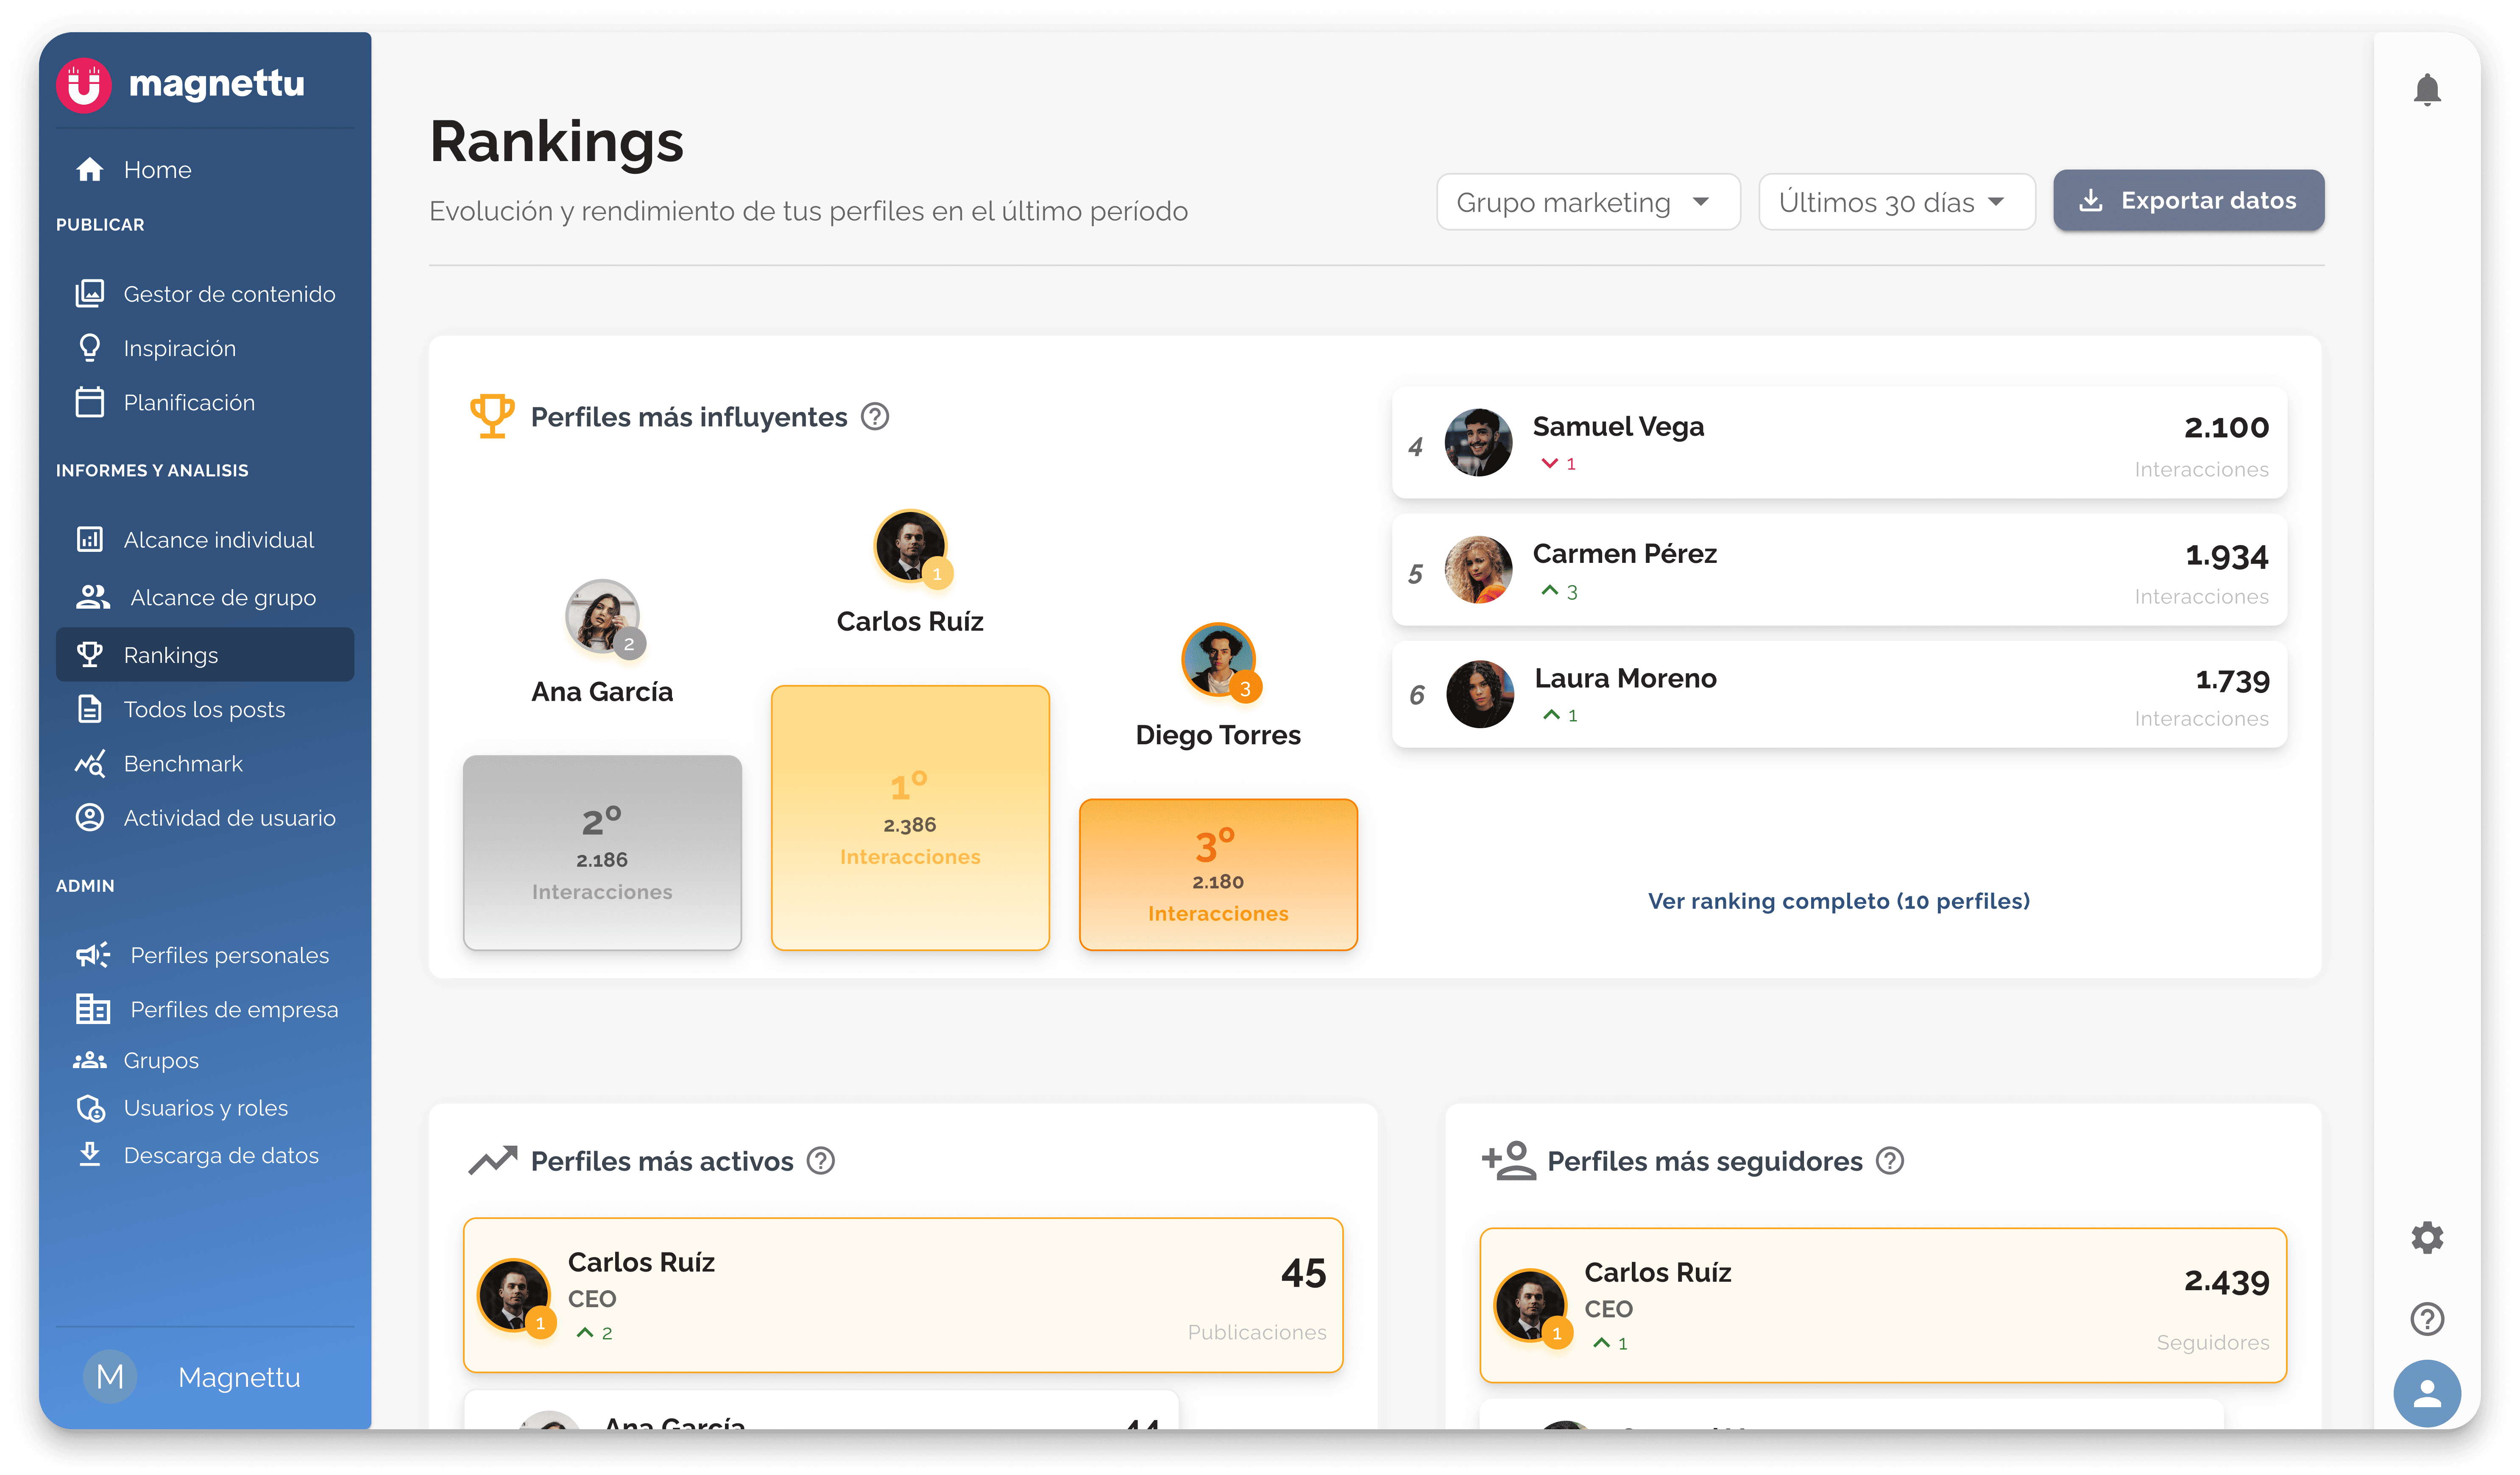Click help icon beside Perfiles más activos
Screen dimensions: 2520x1475
(821, 1161)
